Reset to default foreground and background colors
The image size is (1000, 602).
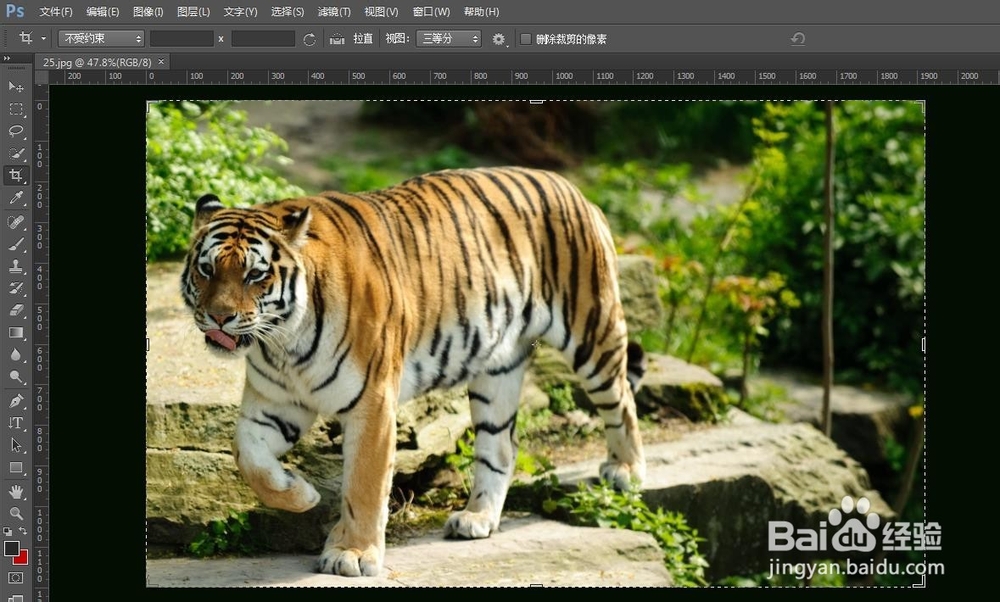(x=8, y=531)
